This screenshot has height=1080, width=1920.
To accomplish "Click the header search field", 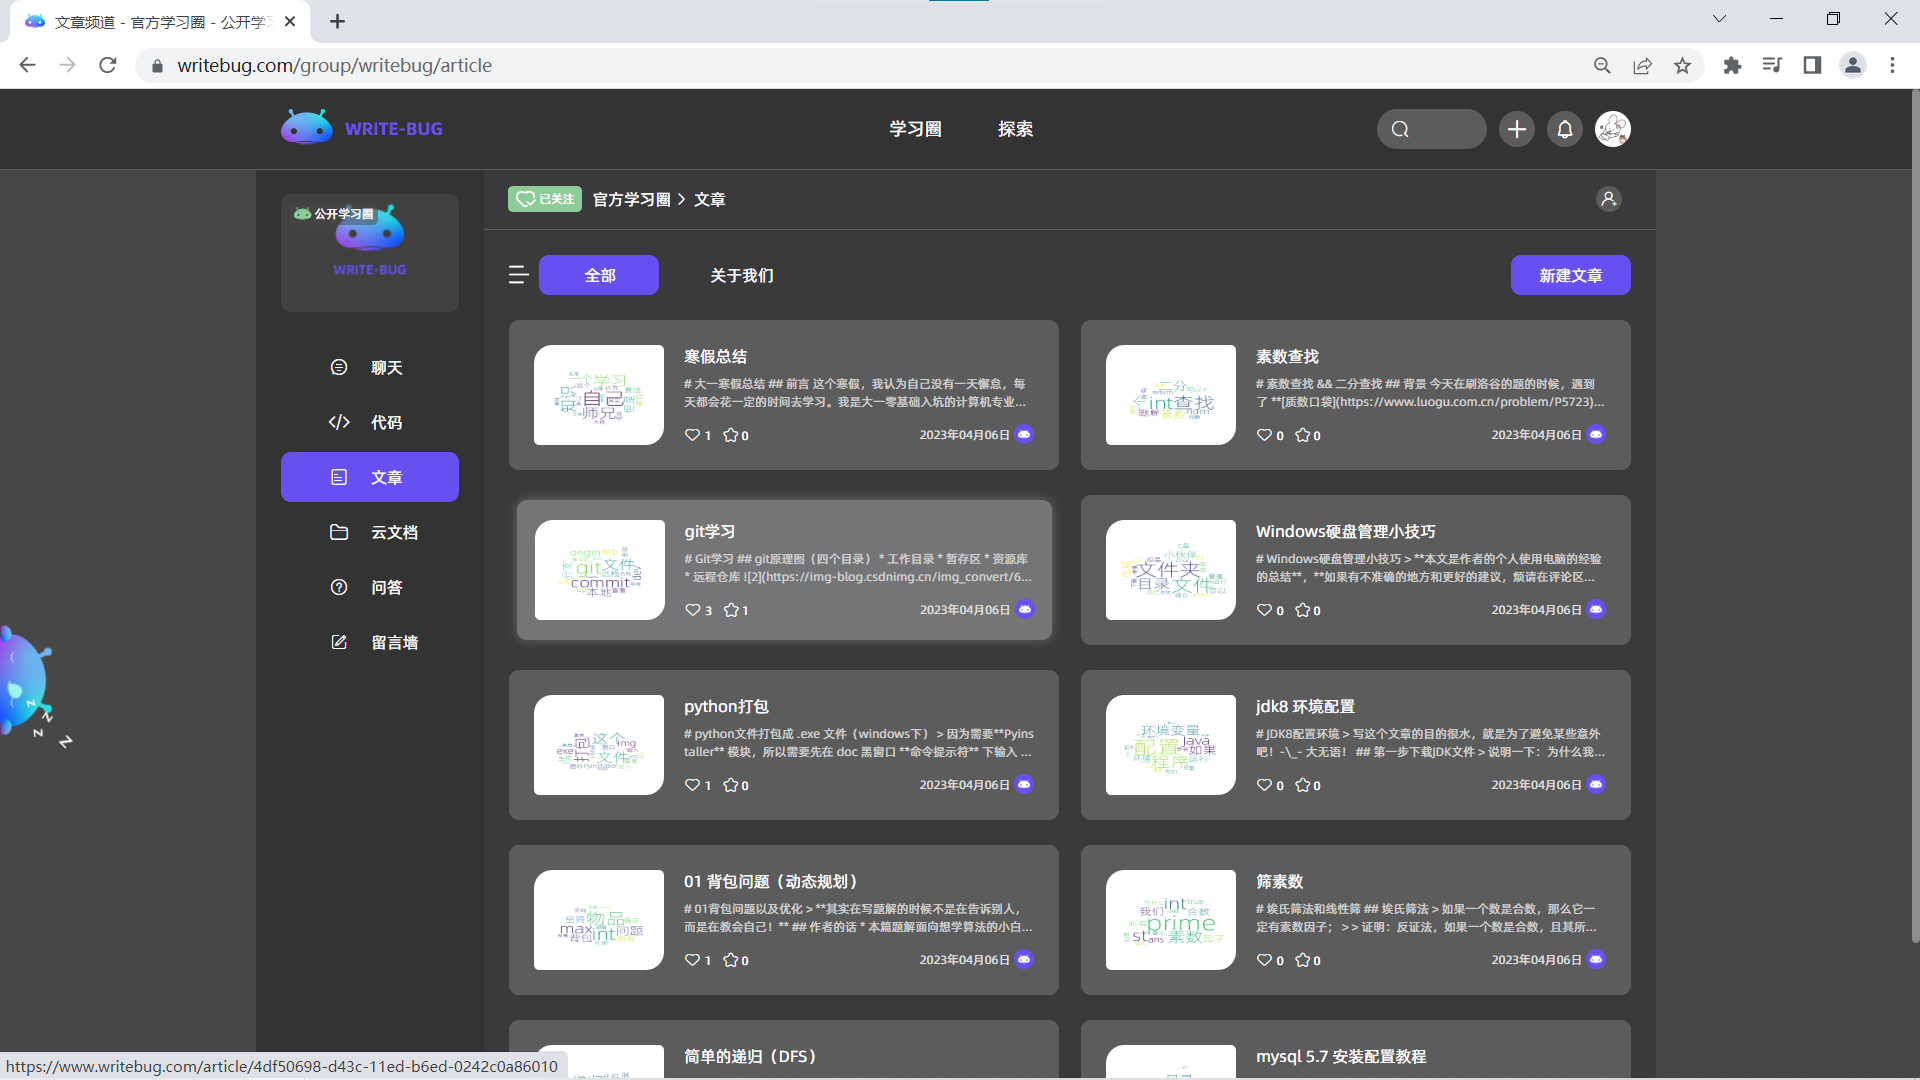I will (x=1432, y=129).
